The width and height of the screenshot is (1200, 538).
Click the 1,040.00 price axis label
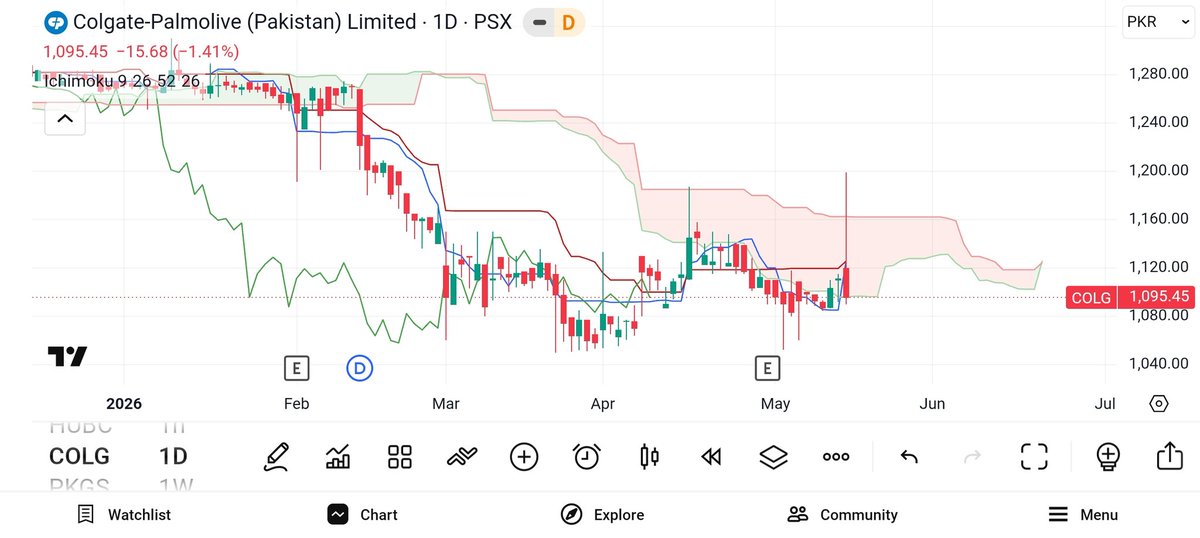[x=1159, y=364]
